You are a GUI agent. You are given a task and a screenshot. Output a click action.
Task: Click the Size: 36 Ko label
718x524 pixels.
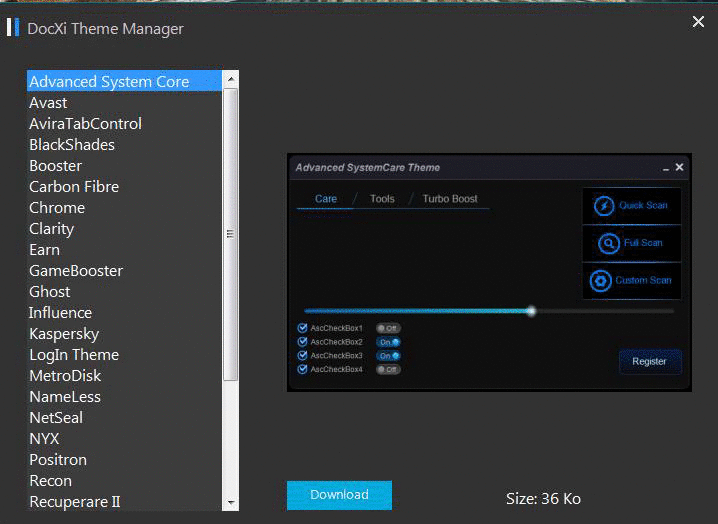(544, 499)
